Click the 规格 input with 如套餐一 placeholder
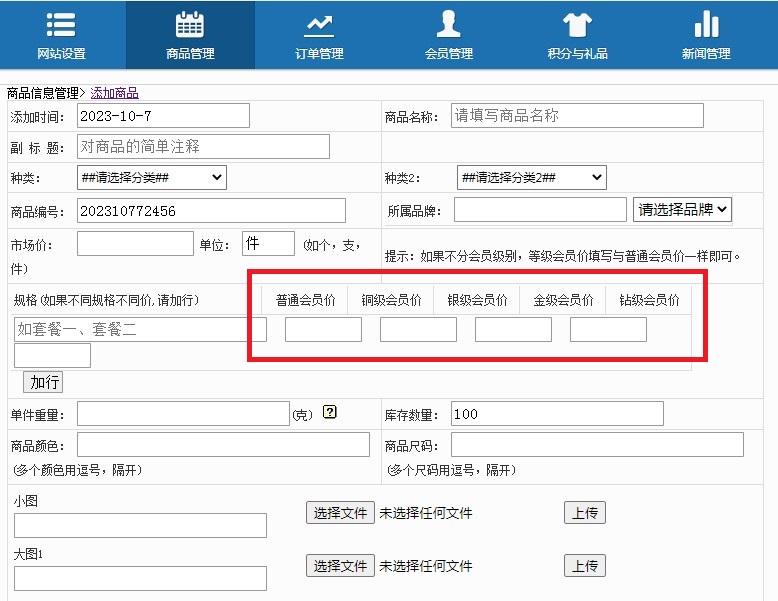778x601 pixels. tap(140, 330)
